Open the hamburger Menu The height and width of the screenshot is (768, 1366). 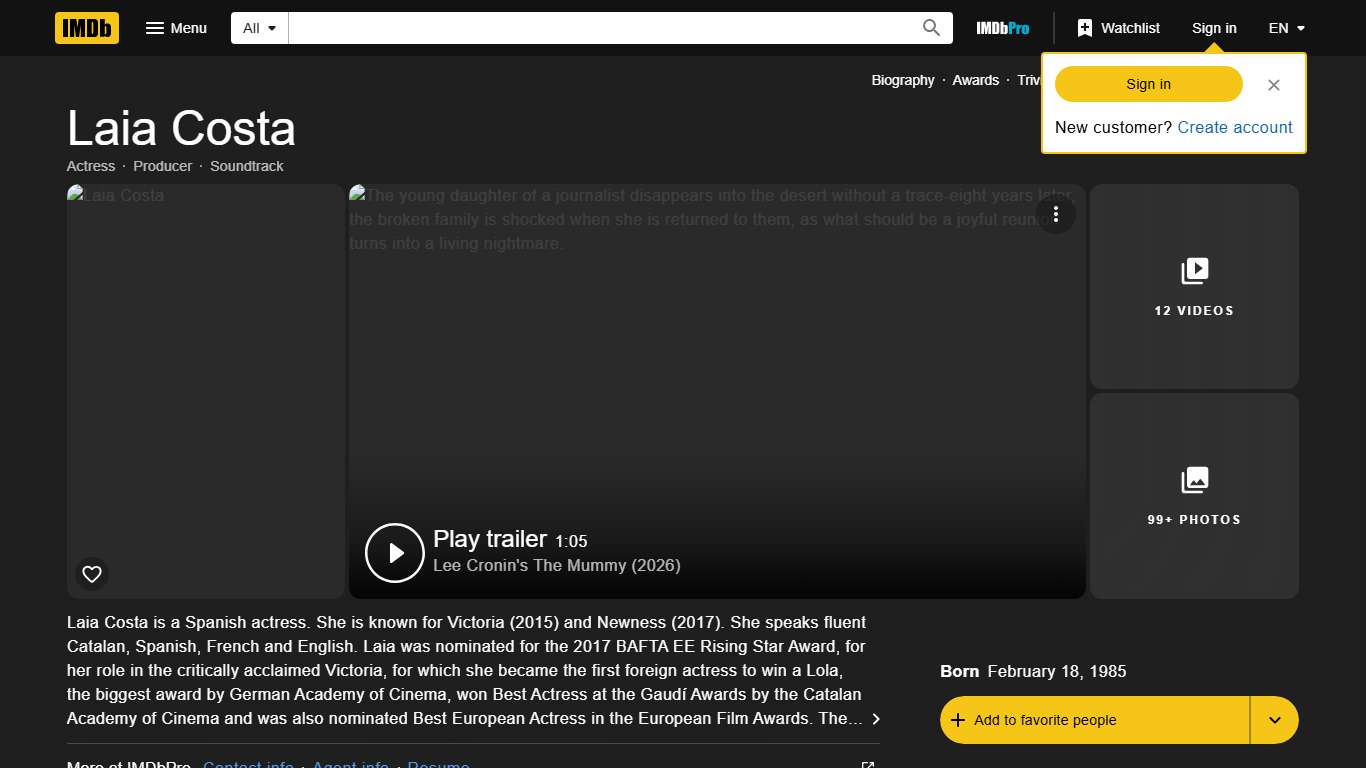tap(176, 28)
